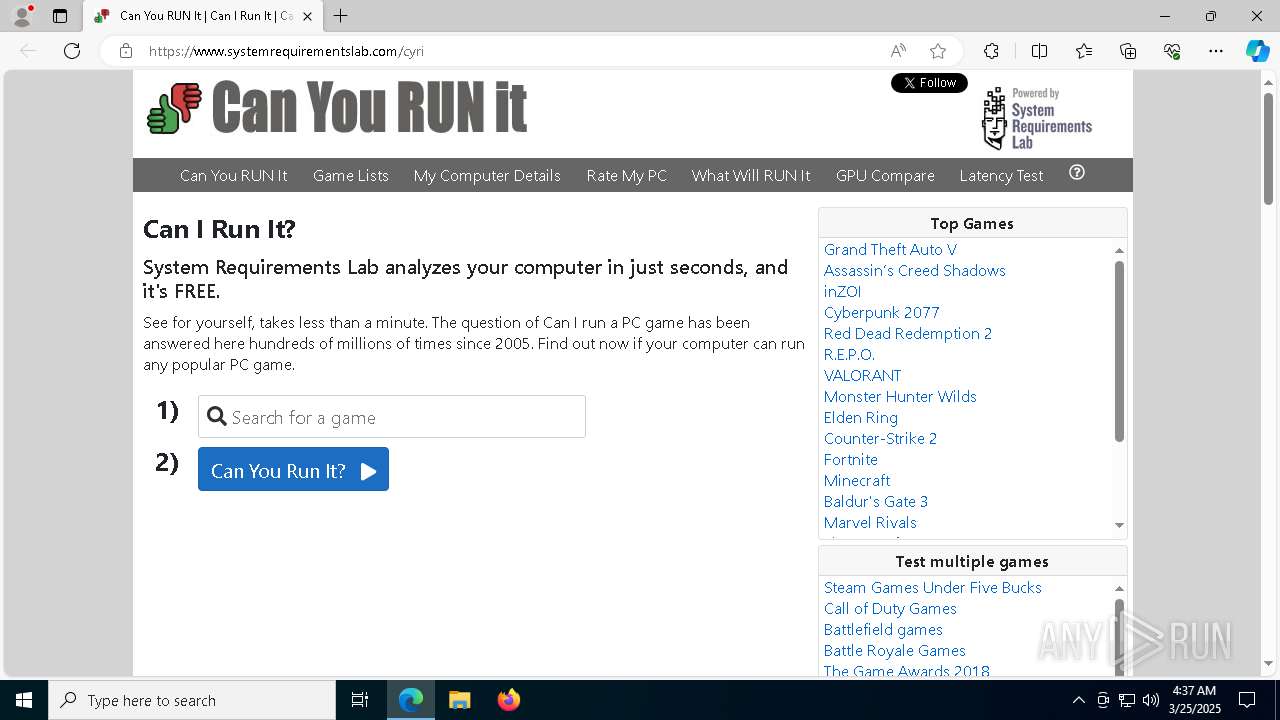1280x720 pixels.
Task: Click the Can You Run It? button
Action: click(x=293, y=469)
